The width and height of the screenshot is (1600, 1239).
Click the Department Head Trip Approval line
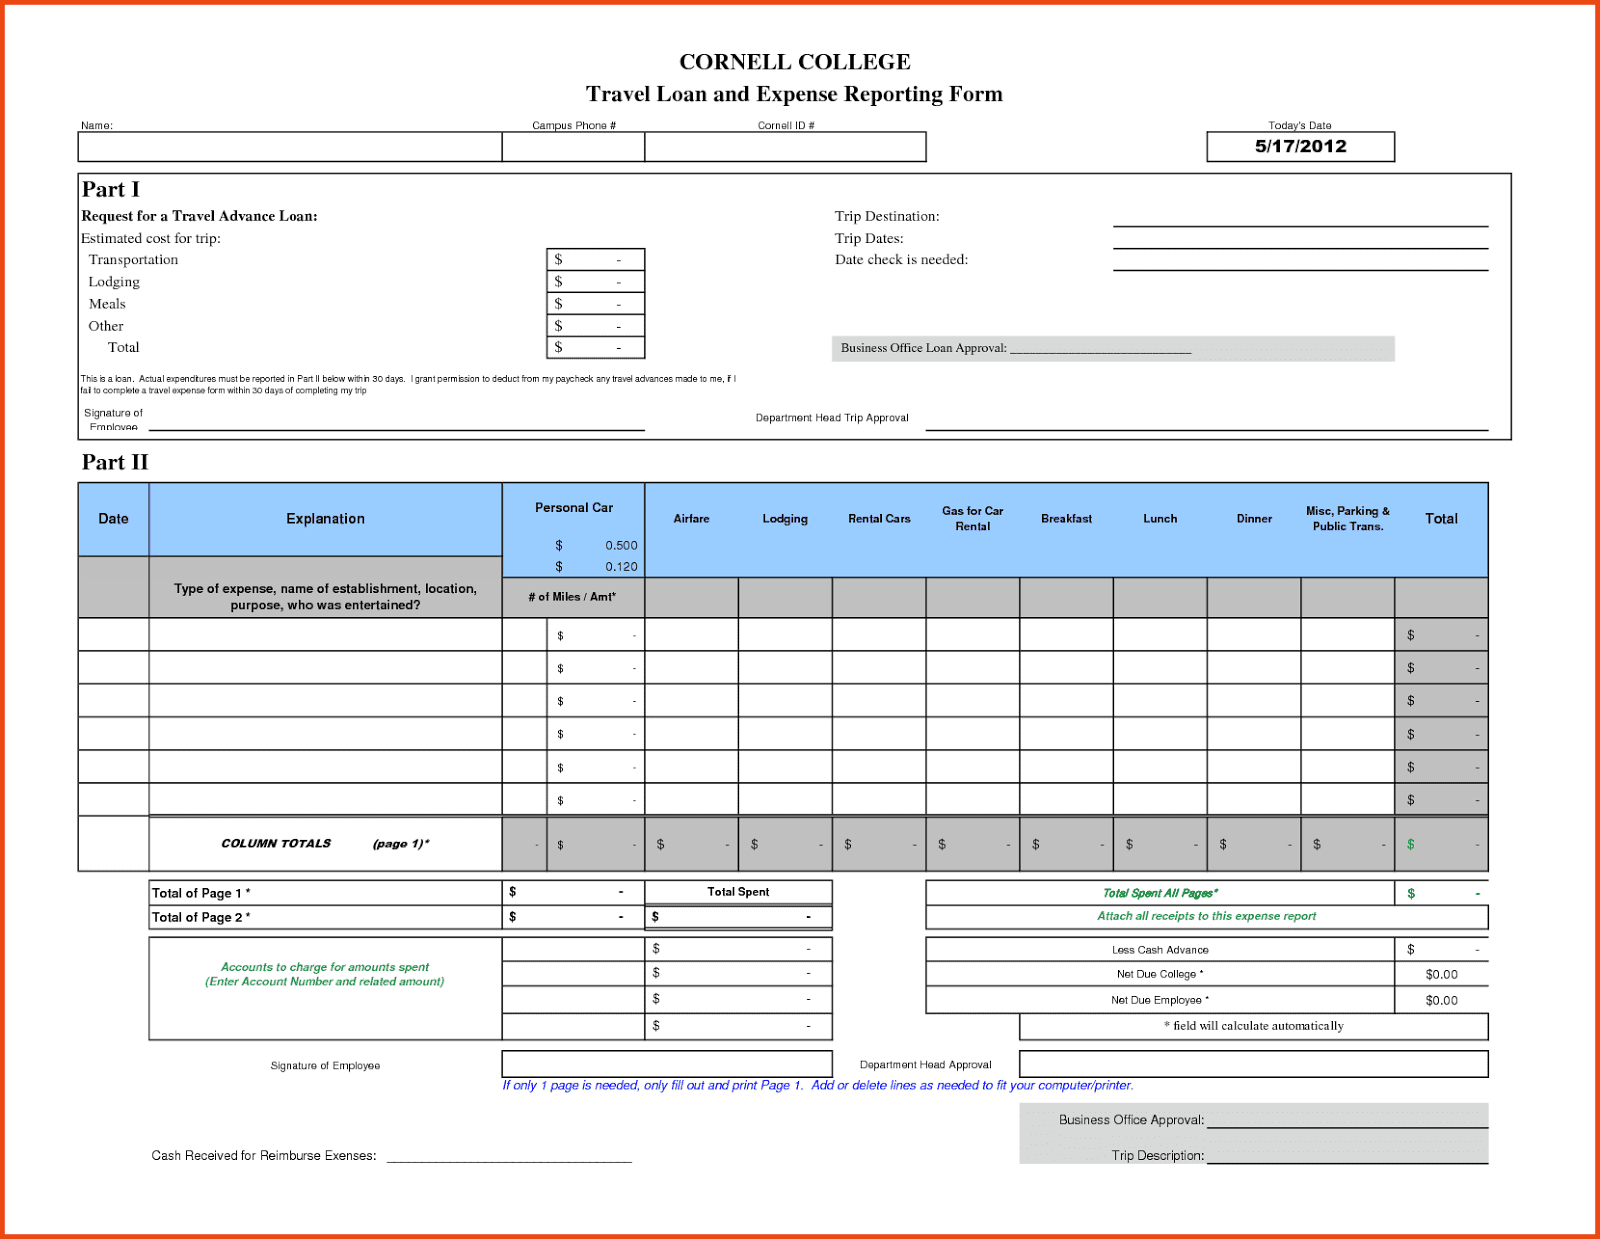tap(1207, 420)
